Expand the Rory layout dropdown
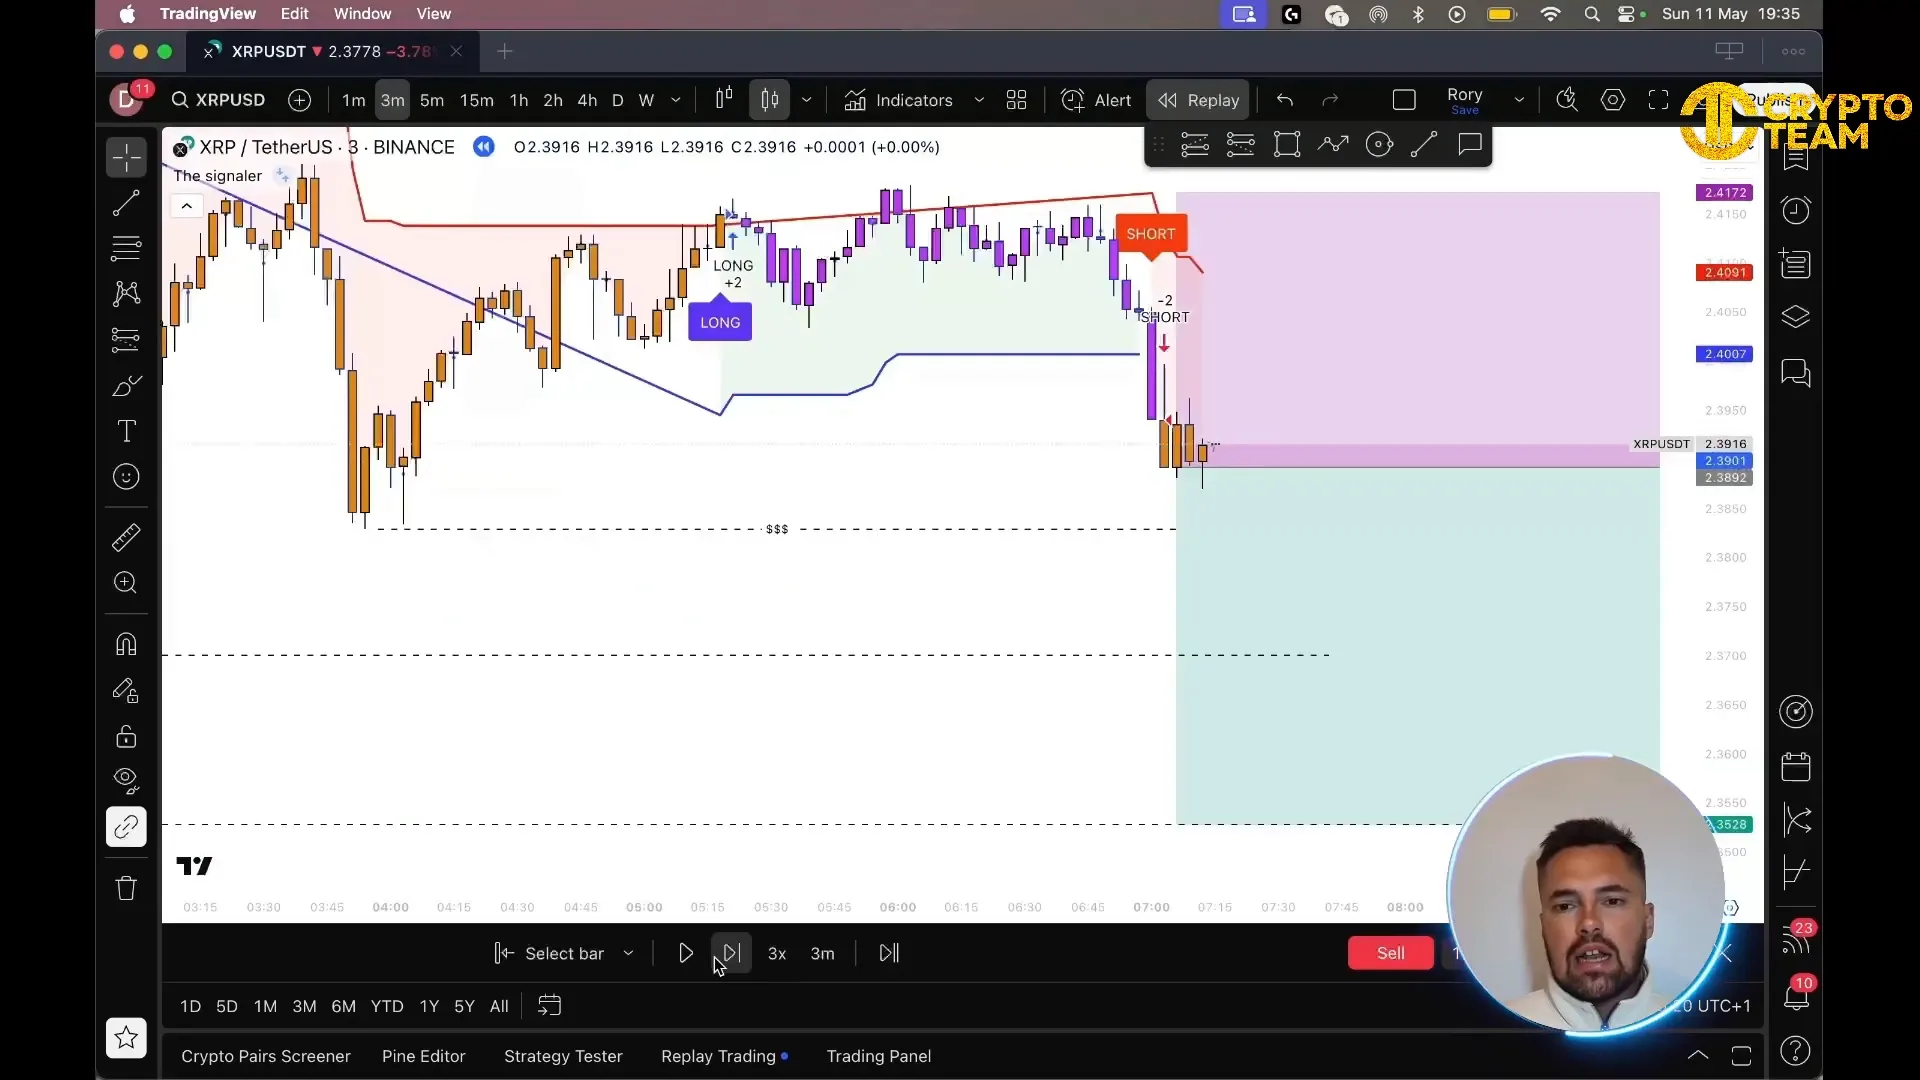The width and height of the screenshot is (1920, 1080). 1519,100
